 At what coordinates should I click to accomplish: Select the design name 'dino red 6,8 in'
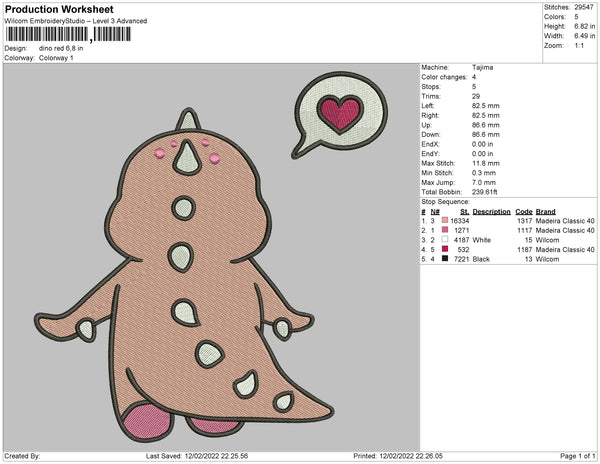[61, 49]
